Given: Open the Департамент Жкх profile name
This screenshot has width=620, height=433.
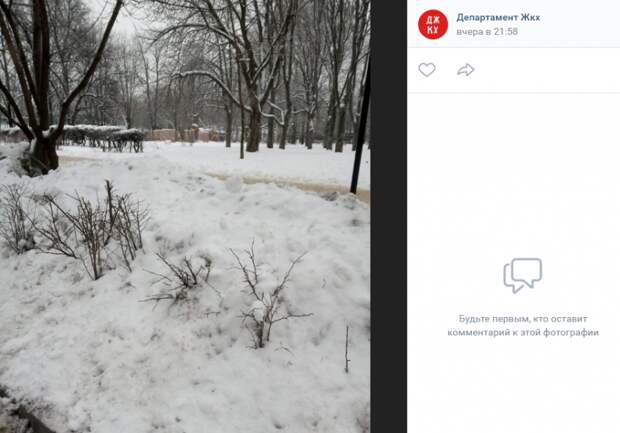Looking at the screenshot, I should (498, 17).
